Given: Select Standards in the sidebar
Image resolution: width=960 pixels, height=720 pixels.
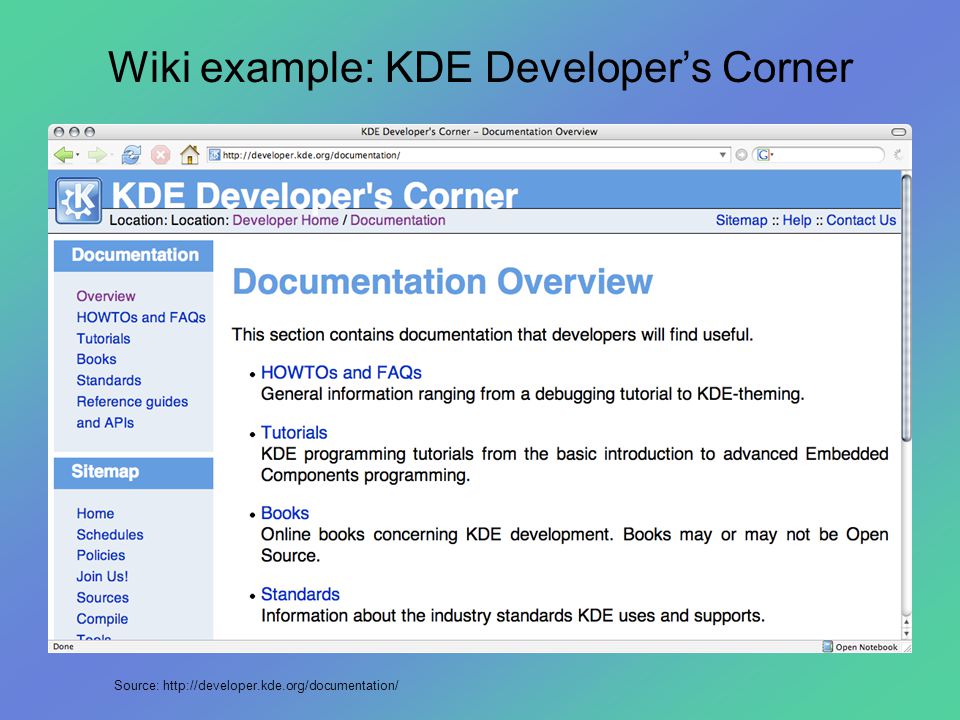Looking at the screenshot, I should [x=109, y=380].
